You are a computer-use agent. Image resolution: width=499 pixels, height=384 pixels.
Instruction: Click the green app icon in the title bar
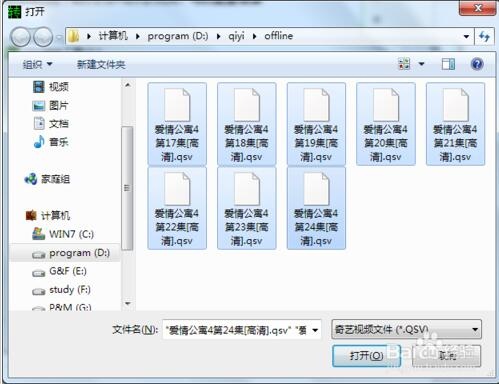tap(15, 12)
